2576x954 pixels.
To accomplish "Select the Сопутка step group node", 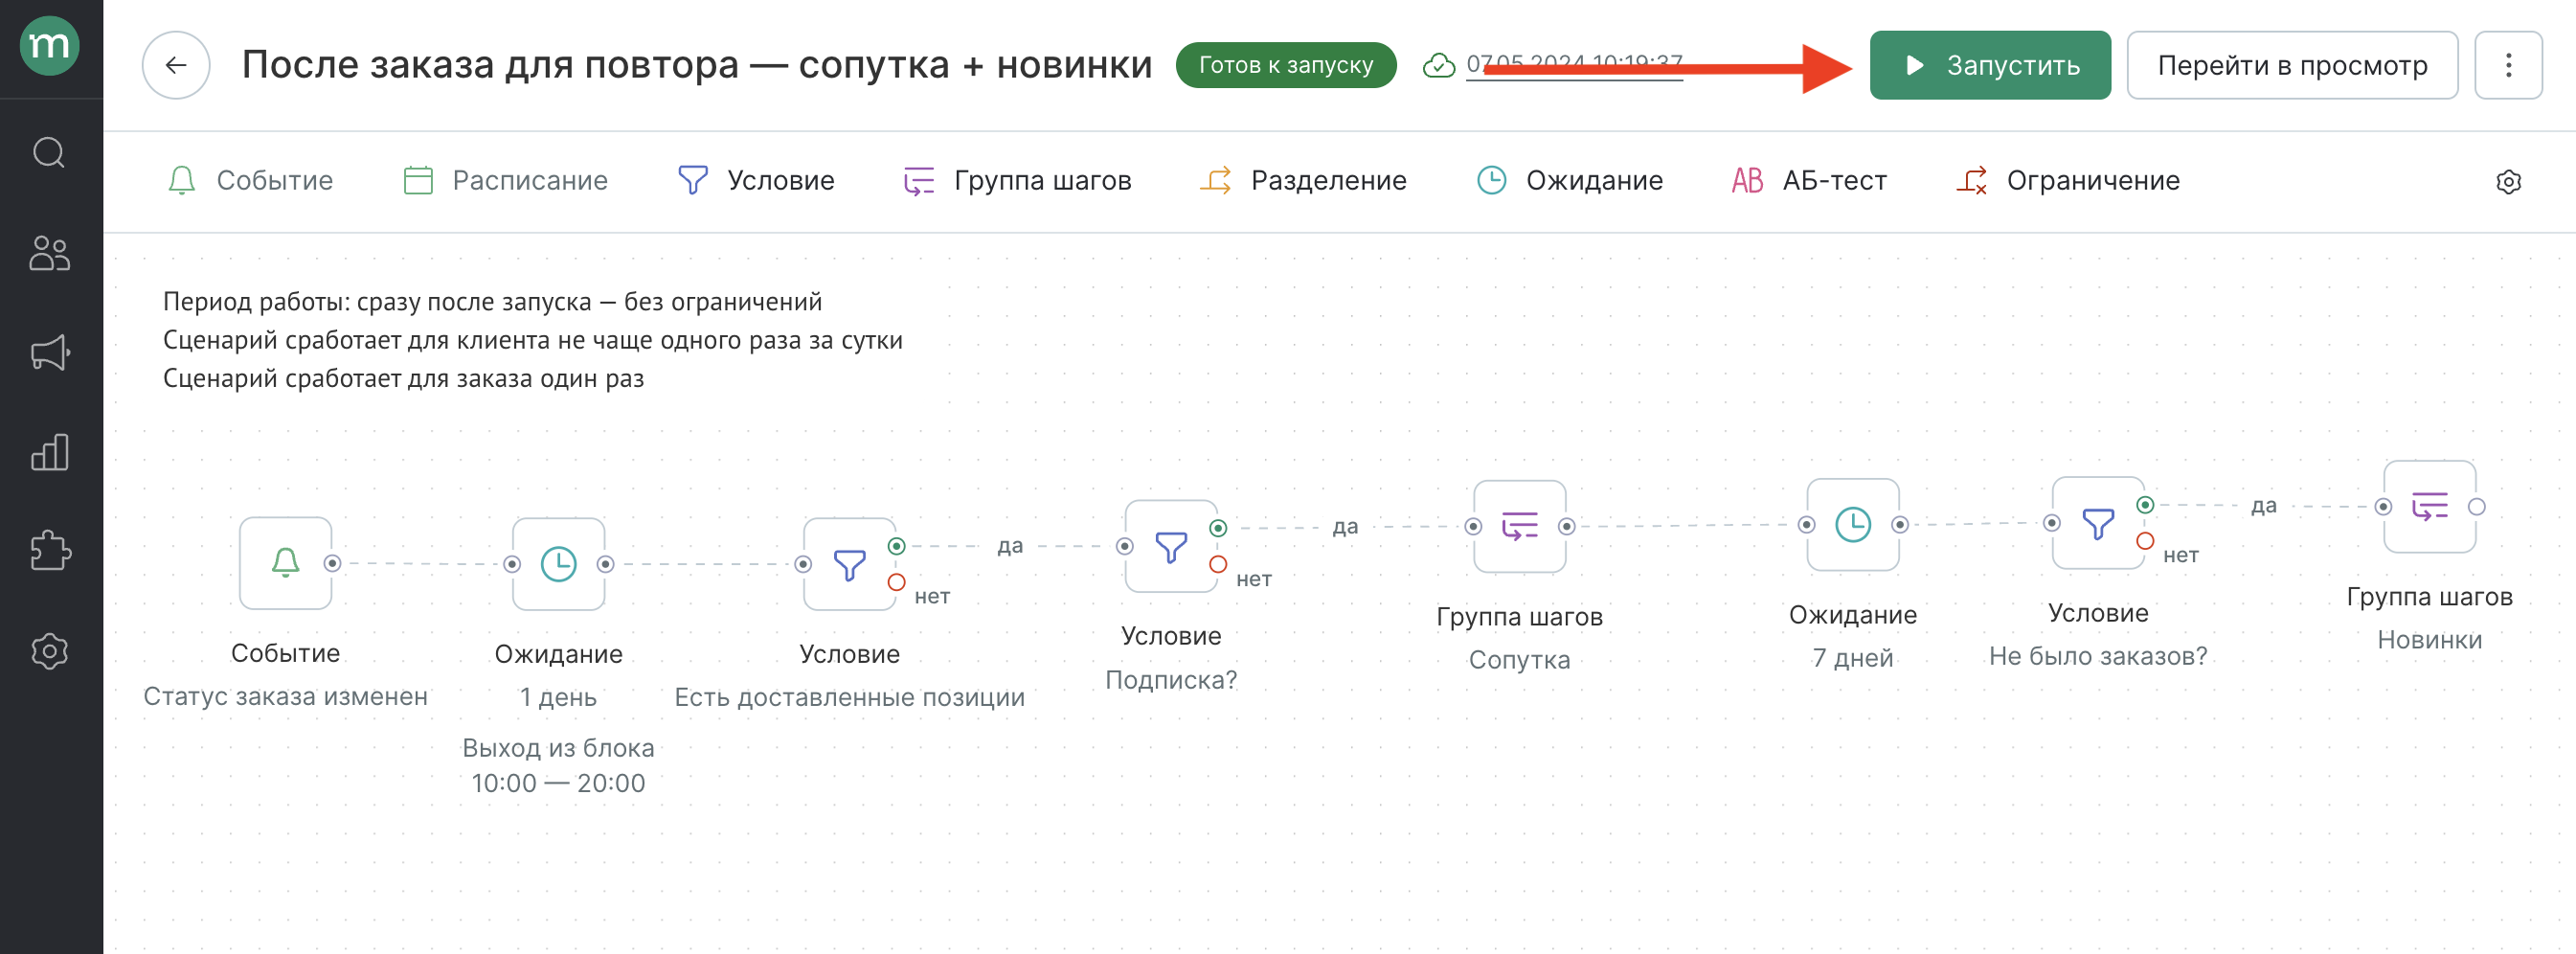I will tap(1519, 526).
